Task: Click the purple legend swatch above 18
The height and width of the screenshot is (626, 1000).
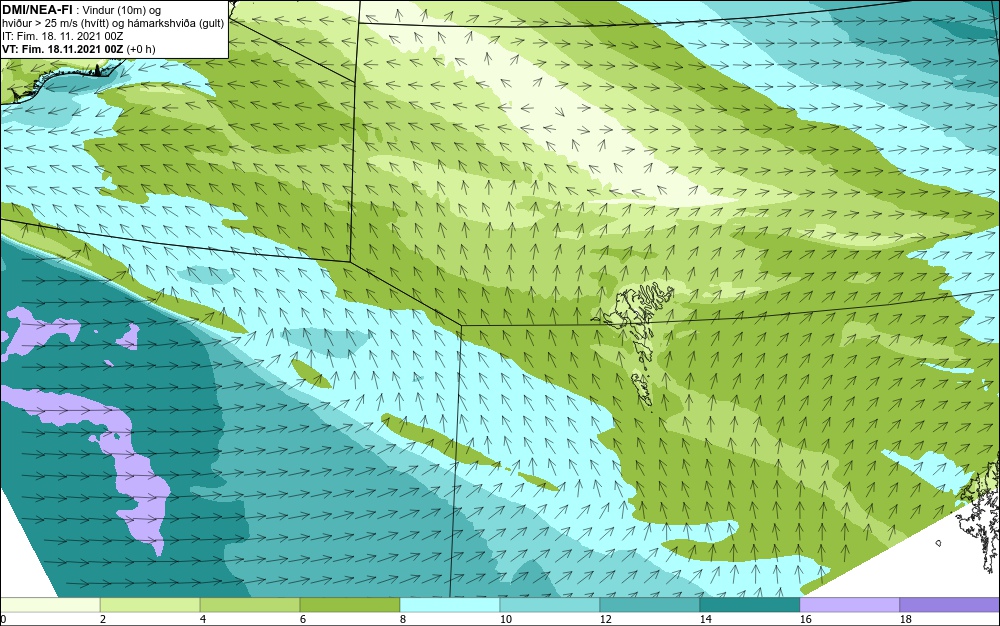Action: 950,605
